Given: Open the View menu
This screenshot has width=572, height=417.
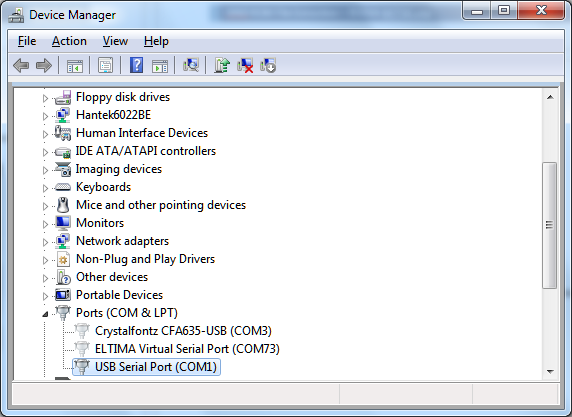Looking at the screenshot, I should tap(115, 41).
